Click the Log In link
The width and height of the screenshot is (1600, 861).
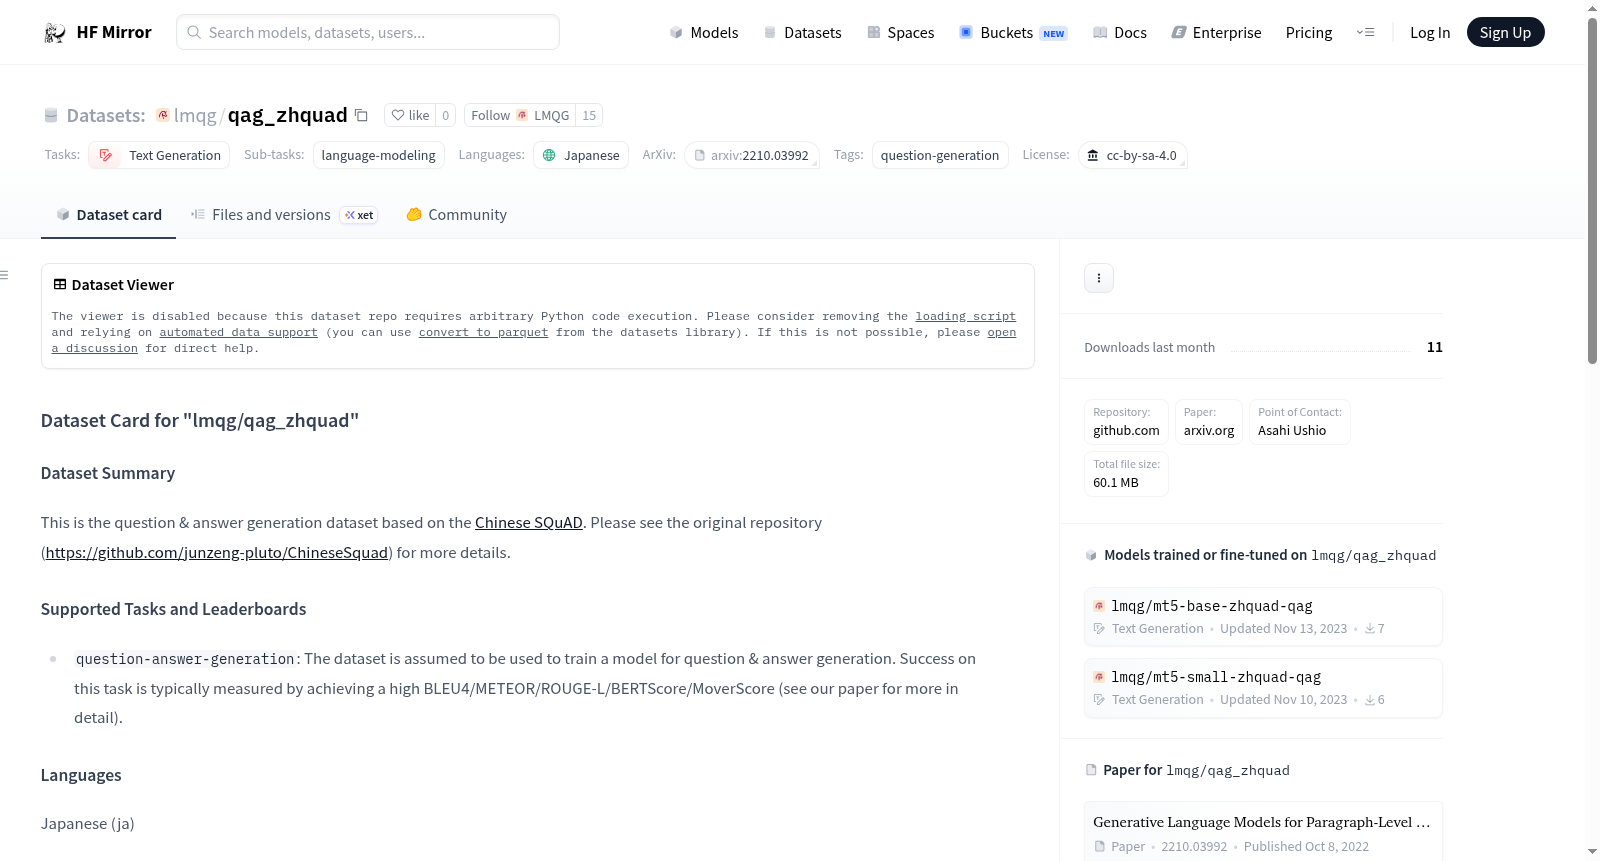point(1430,33)
